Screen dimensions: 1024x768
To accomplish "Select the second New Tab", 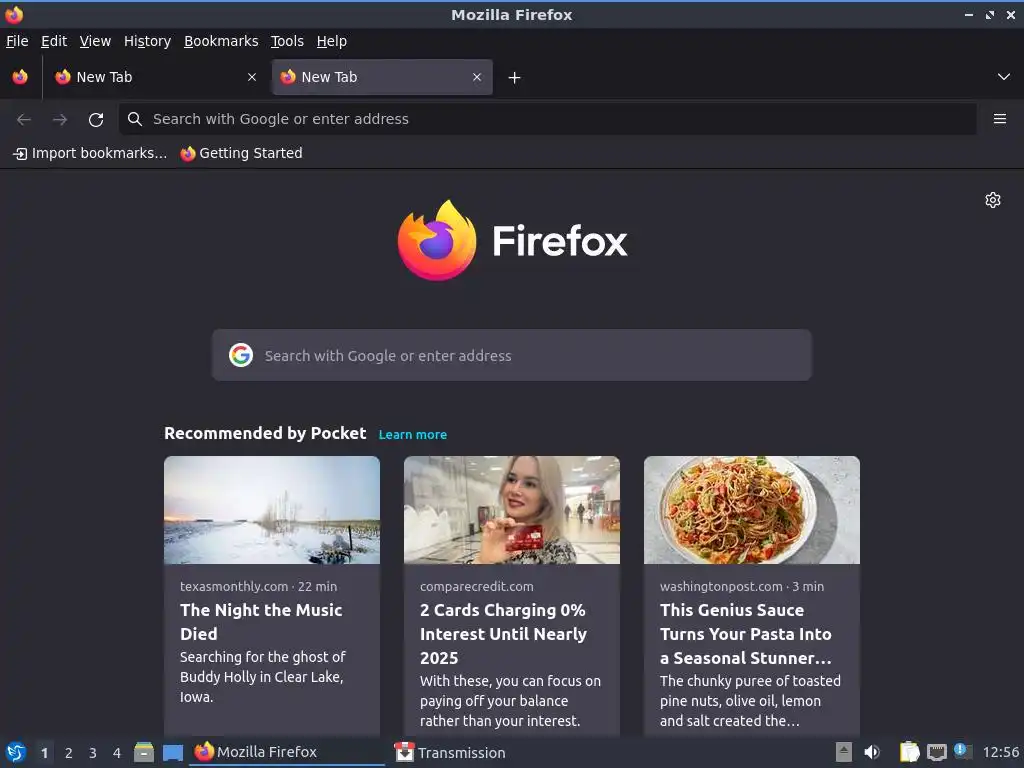I will (382, 77).
